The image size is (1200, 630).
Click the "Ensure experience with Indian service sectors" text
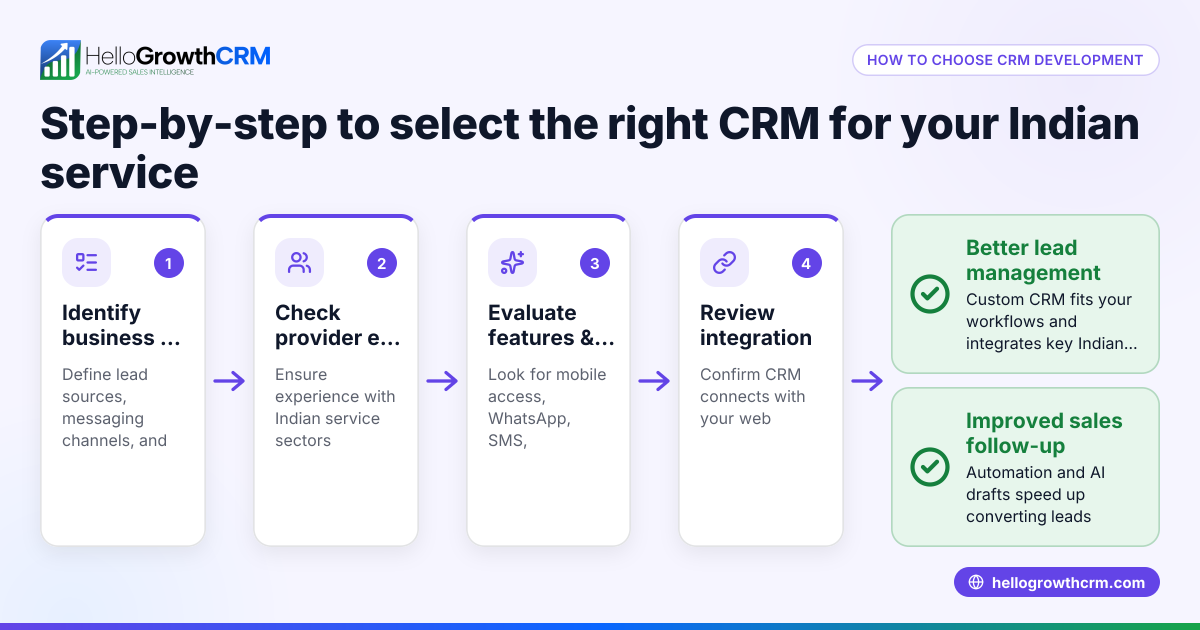point(335,407)
